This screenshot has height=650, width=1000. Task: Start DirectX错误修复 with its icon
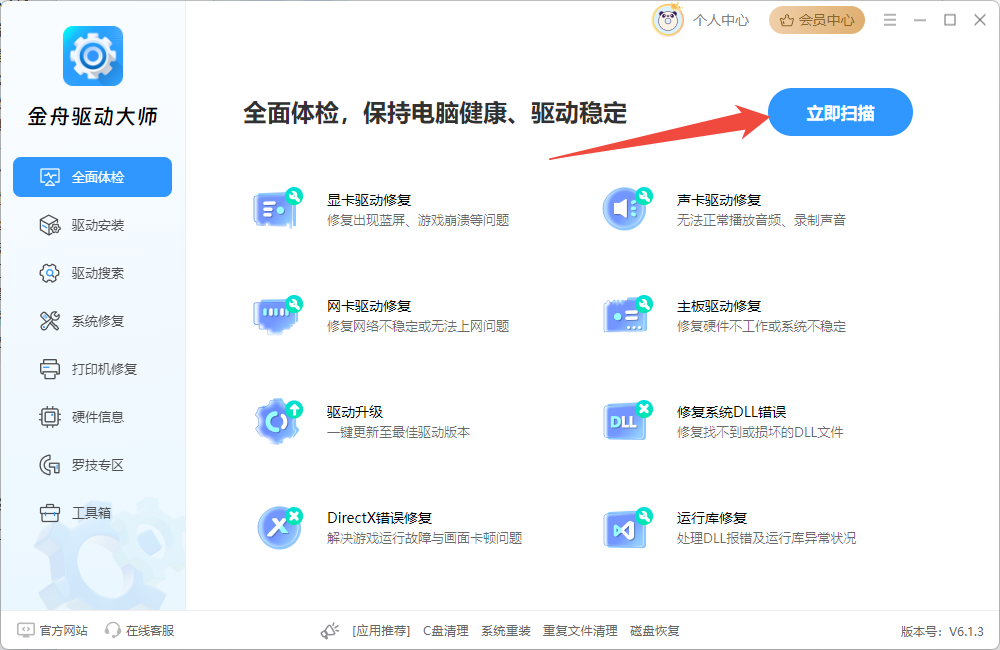pos(277,527)
